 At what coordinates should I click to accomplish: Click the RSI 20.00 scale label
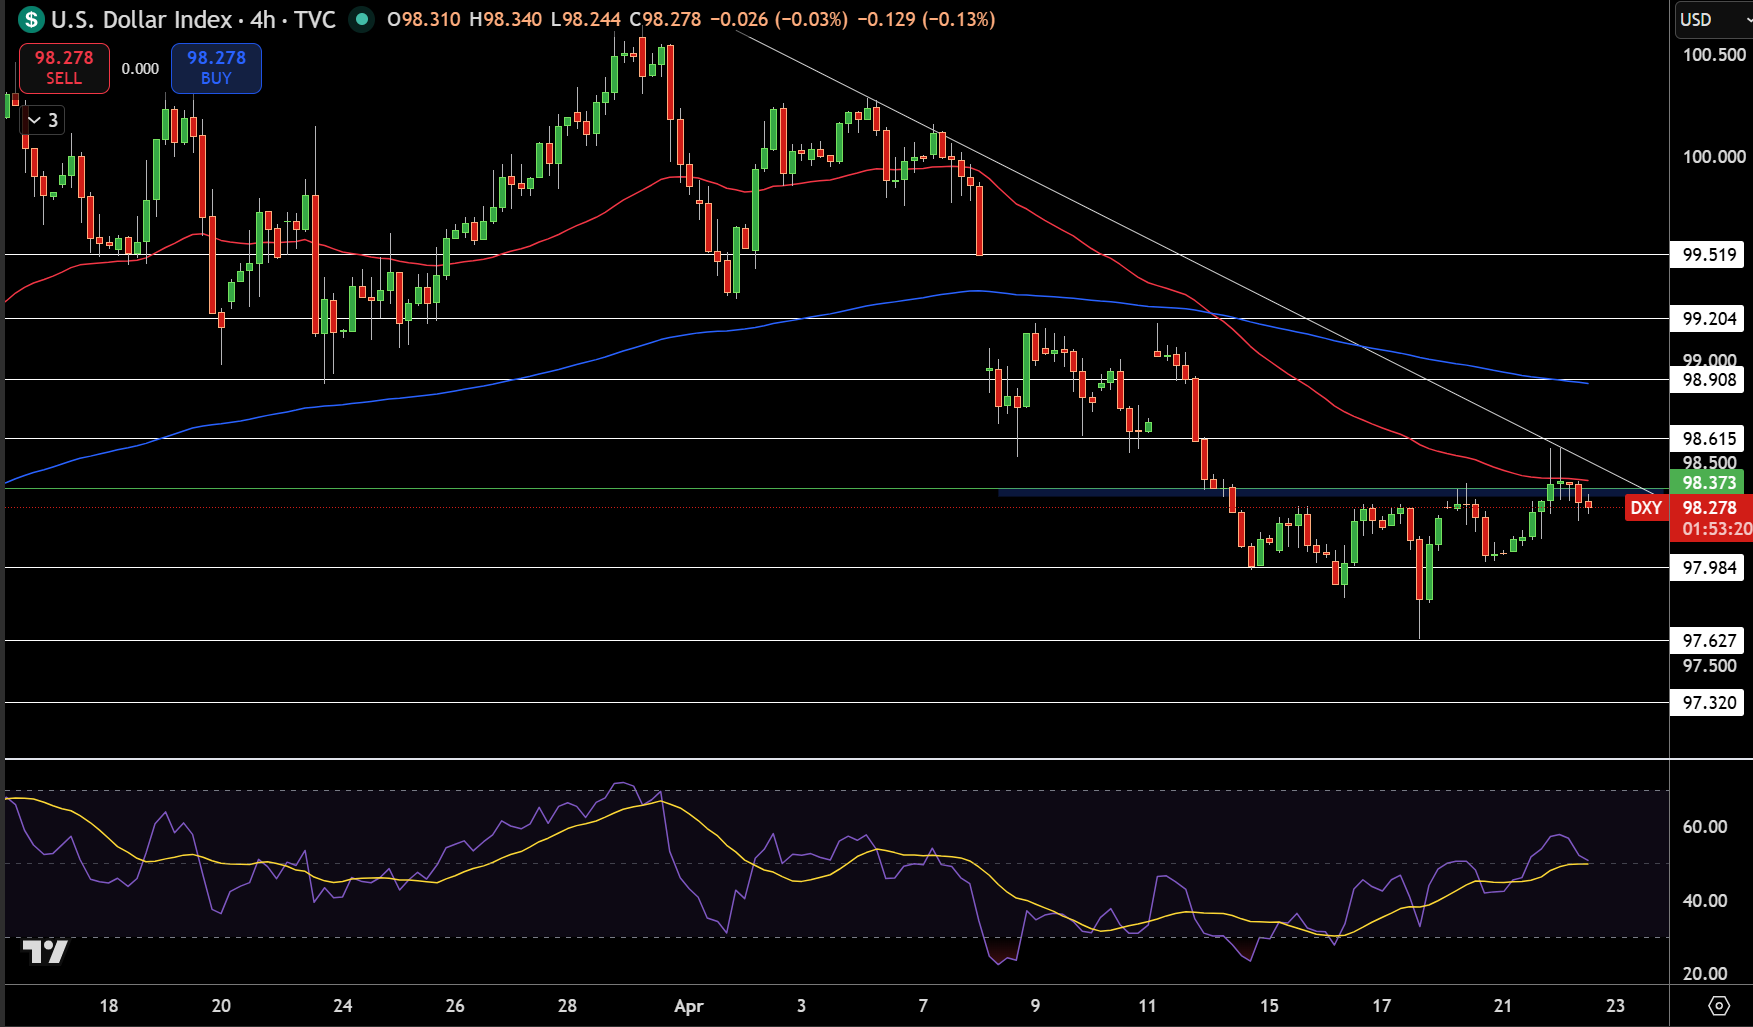point(1704,973)
